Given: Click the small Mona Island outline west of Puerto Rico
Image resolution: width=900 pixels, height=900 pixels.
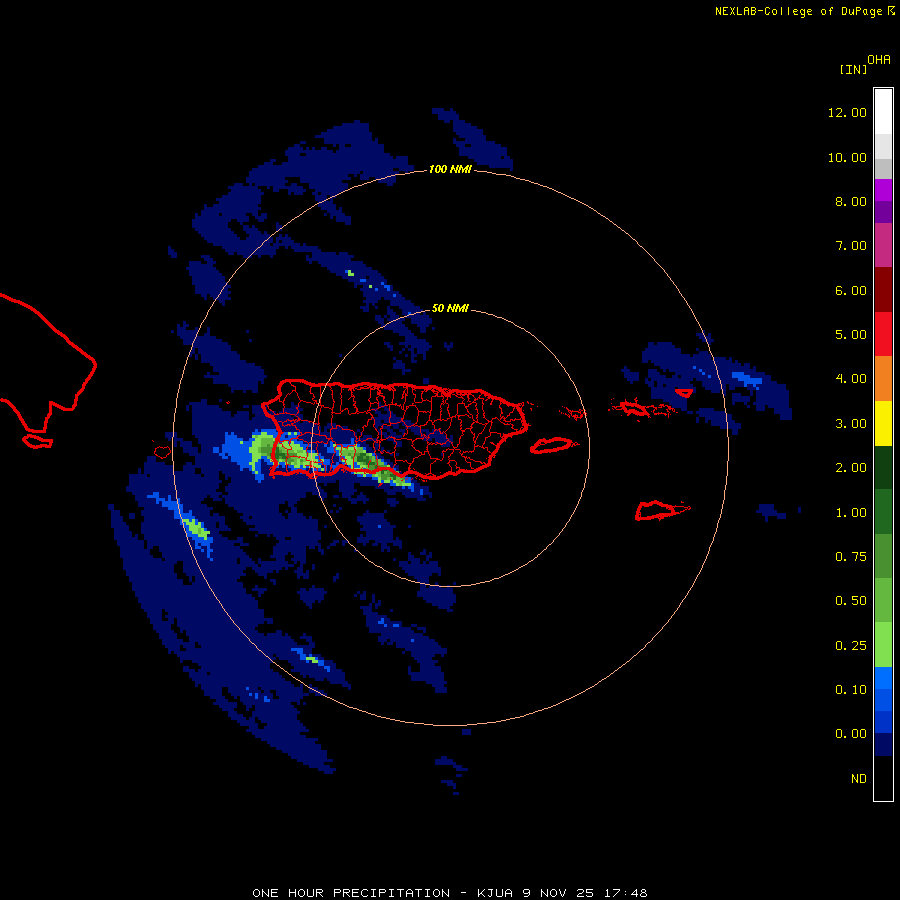Looking at the screenshot, I should point(162,452).
